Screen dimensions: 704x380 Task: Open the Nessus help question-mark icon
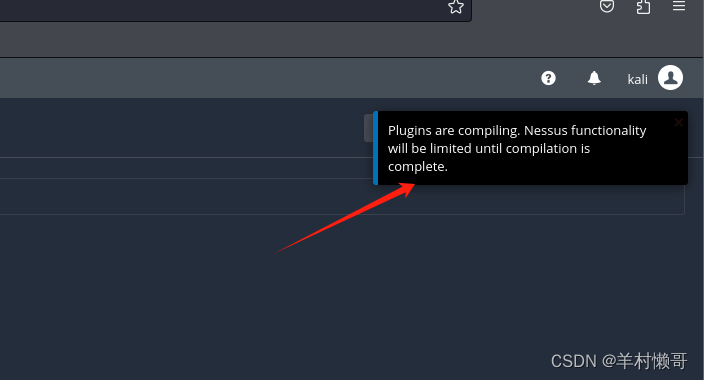(548, 78)
